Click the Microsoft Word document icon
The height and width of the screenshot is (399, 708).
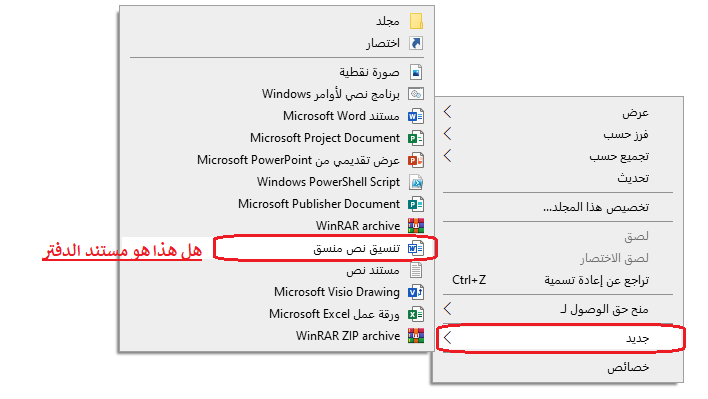[x=416, y=116]
